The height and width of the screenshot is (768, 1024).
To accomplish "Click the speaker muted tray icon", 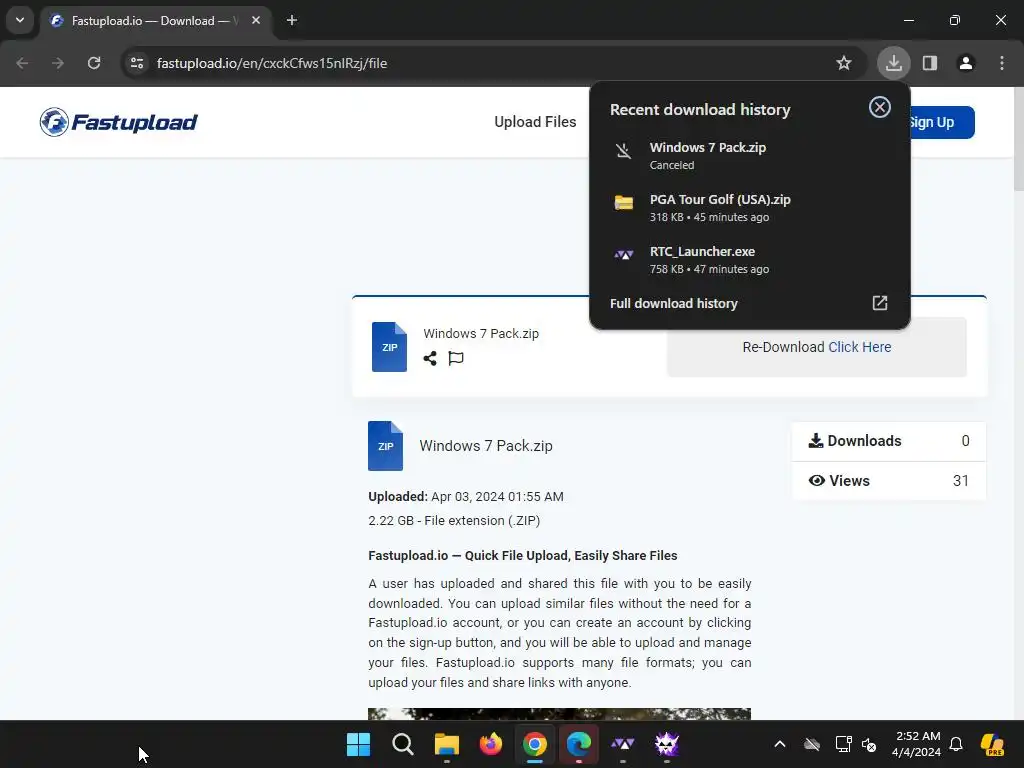I will pyautogui.click(x=869, y=744).
